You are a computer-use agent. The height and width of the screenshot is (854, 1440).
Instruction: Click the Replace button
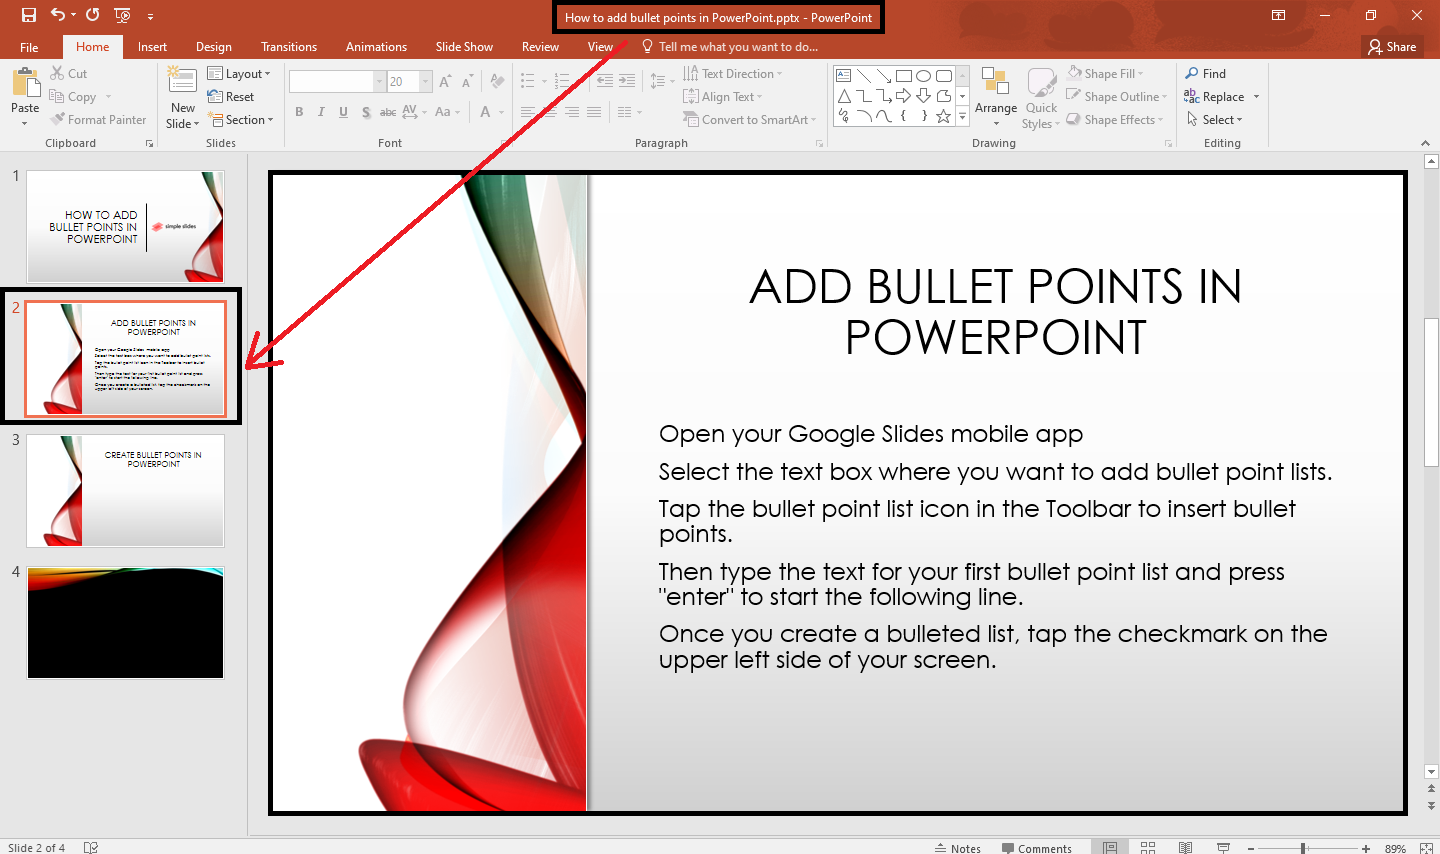click(1215, 97)
